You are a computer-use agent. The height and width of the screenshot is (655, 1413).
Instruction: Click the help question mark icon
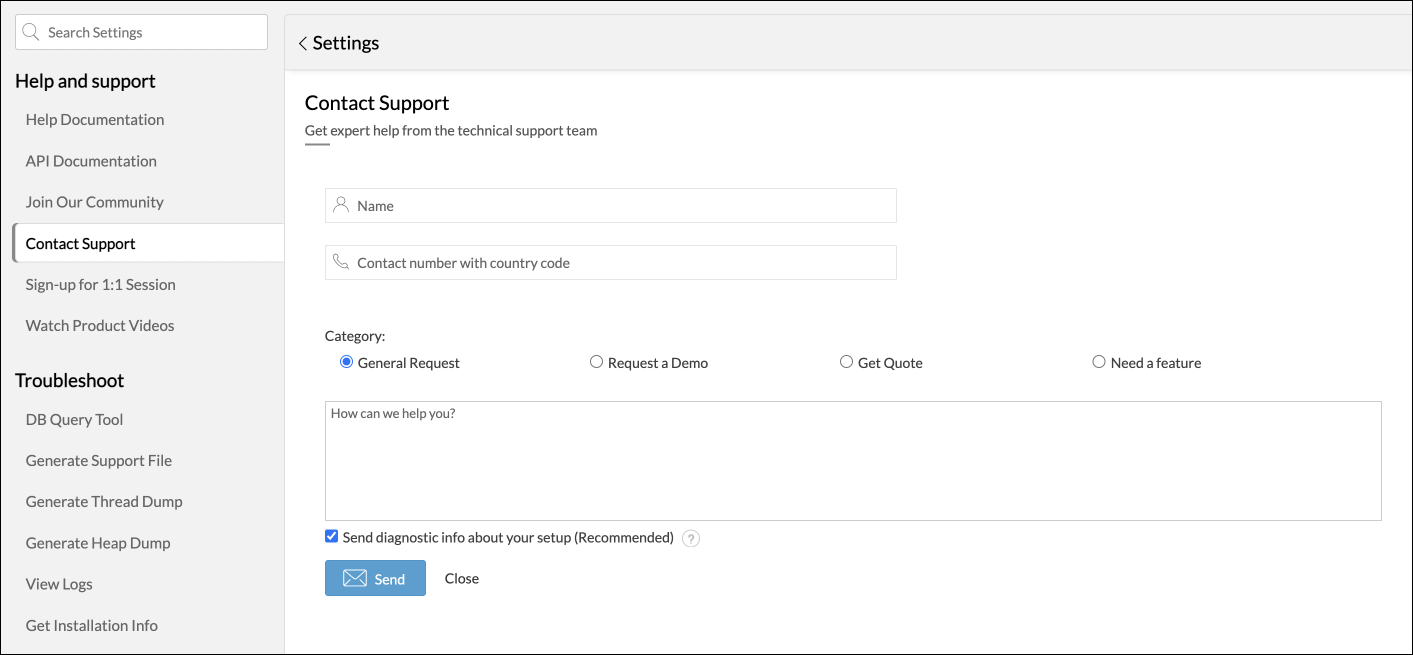click(x=691, y=539)
